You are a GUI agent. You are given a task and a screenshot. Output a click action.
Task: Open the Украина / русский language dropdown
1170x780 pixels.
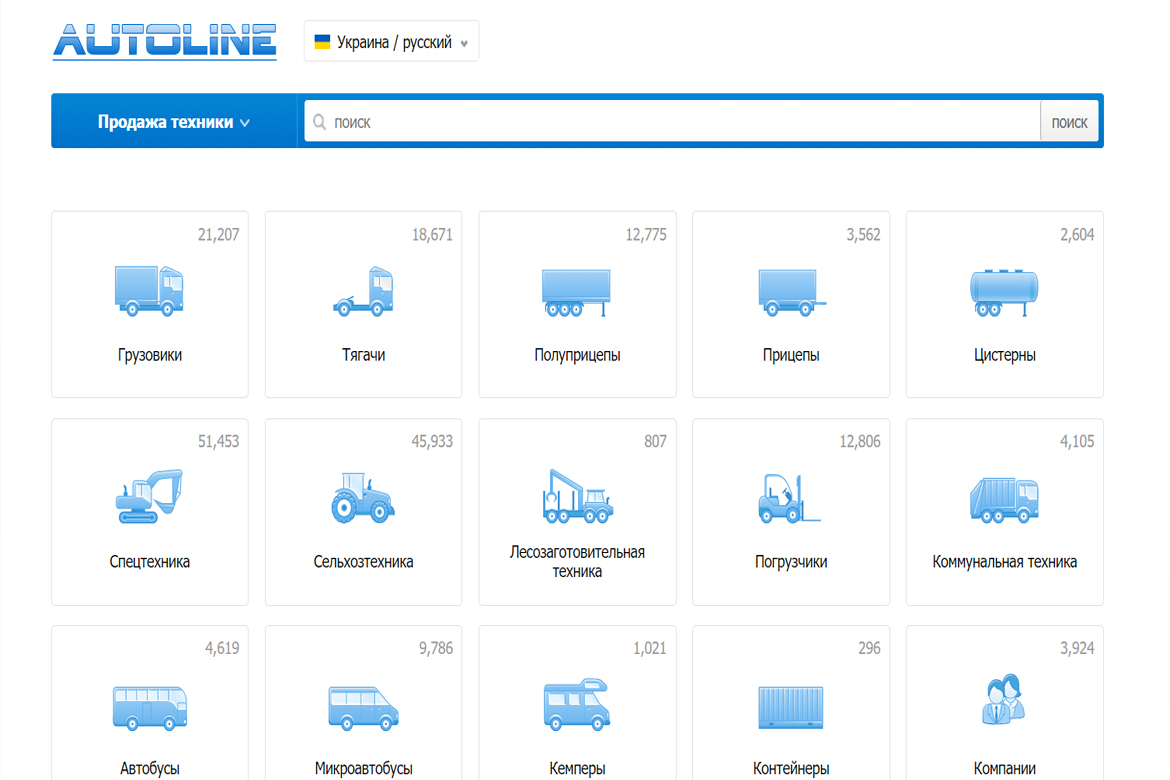[391, 42]
